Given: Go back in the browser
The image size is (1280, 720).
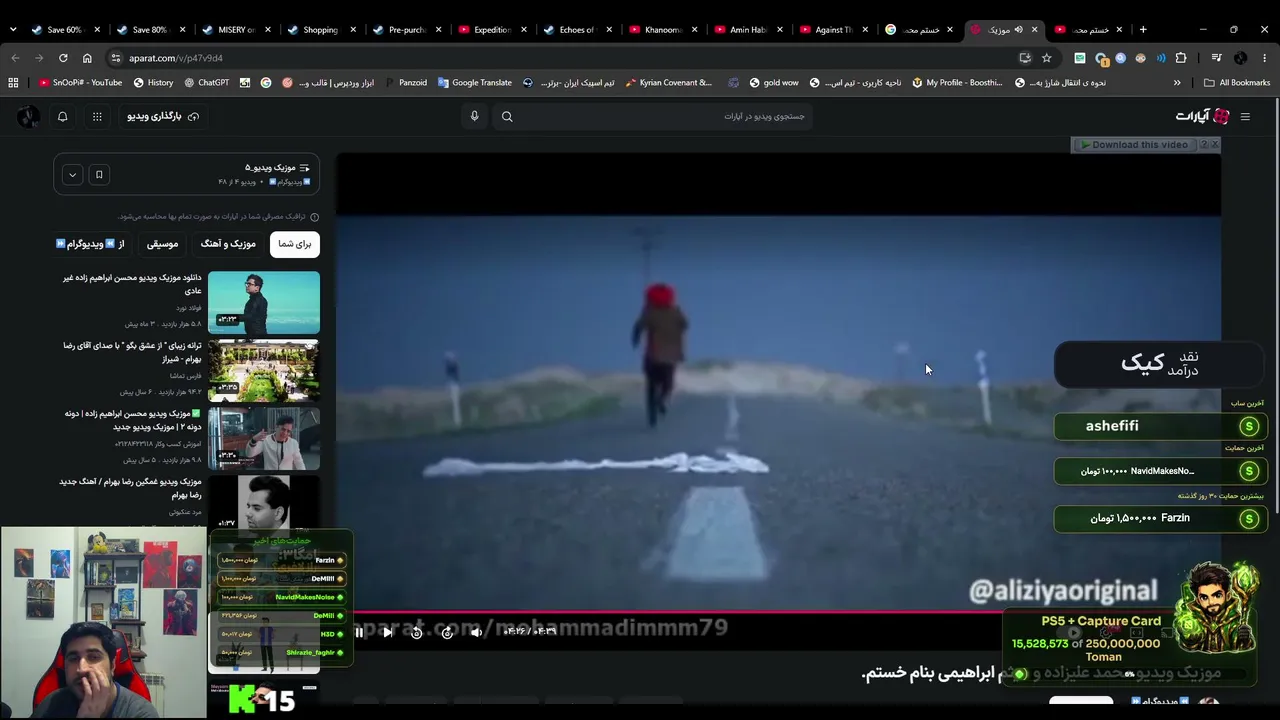Looking at the screenshot, I should click(15, 58).
